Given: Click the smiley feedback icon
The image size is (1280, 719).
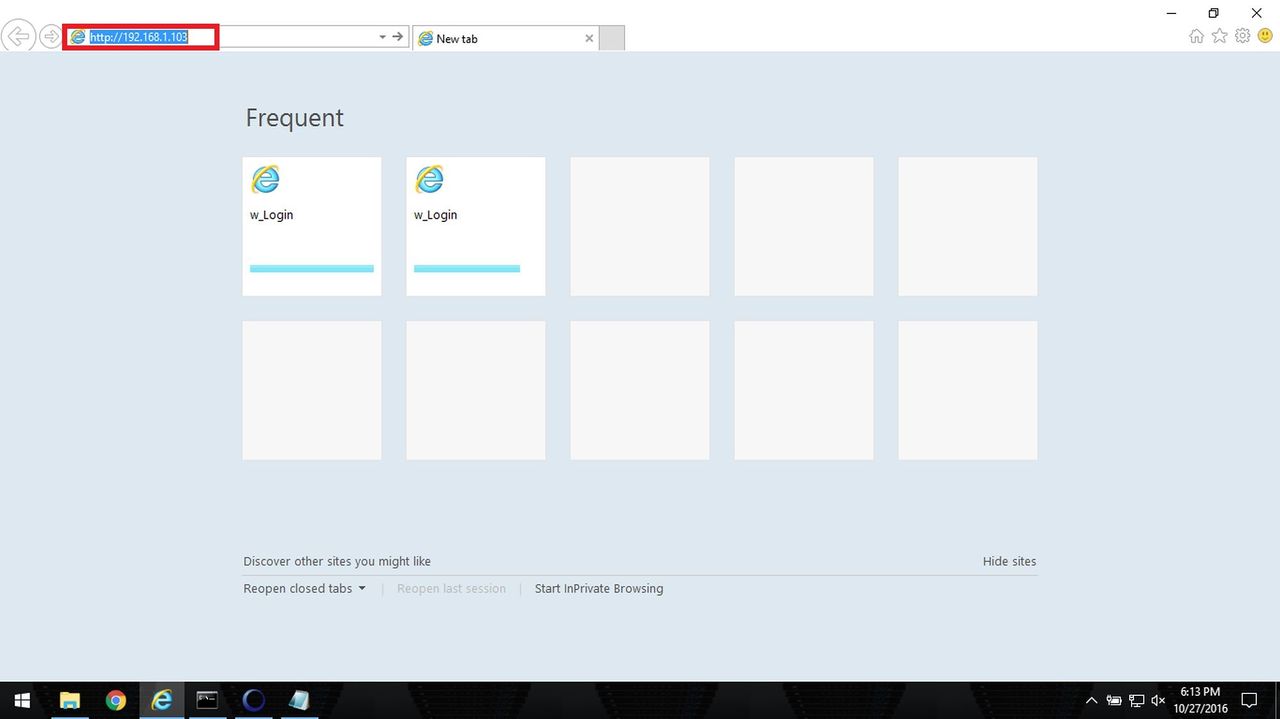Looking at the screenshot, I should [1265, 36].
